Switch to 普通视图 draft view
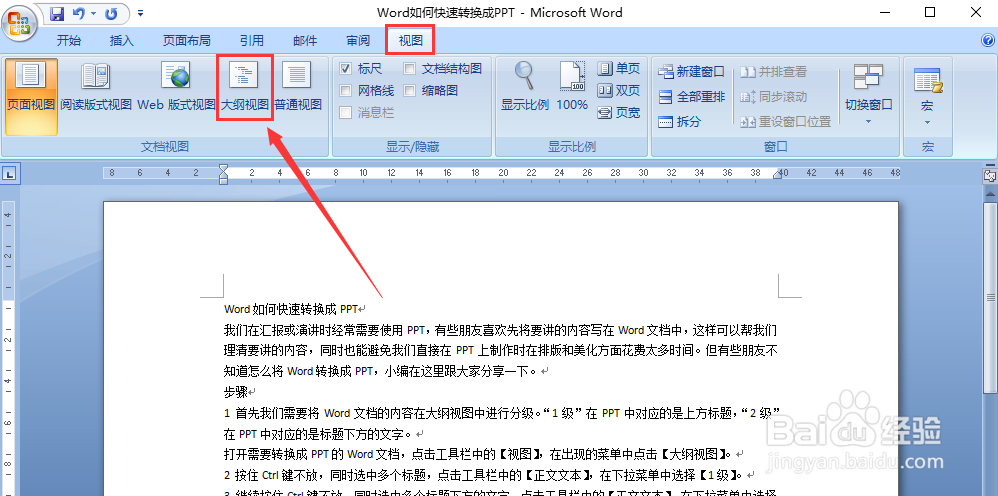 pos(298,87)
